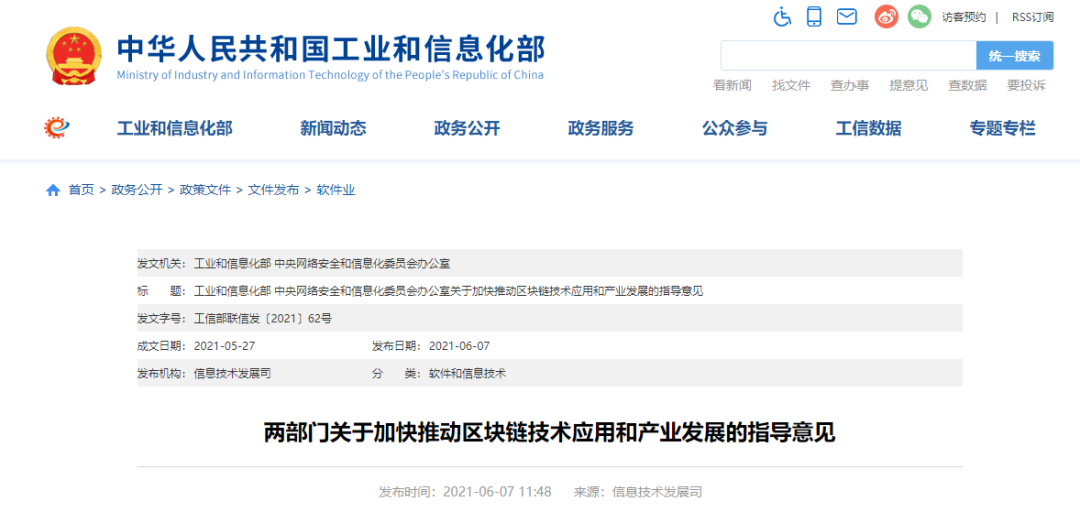Click the ministry Chinese name title
Screen dimensions: 1080x523
331,48
